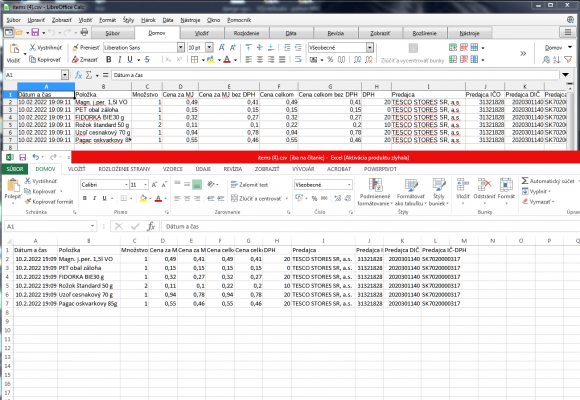
Task: Click Zmazať (clear formatting) in LibreOffice
Action: pos(85,59)
